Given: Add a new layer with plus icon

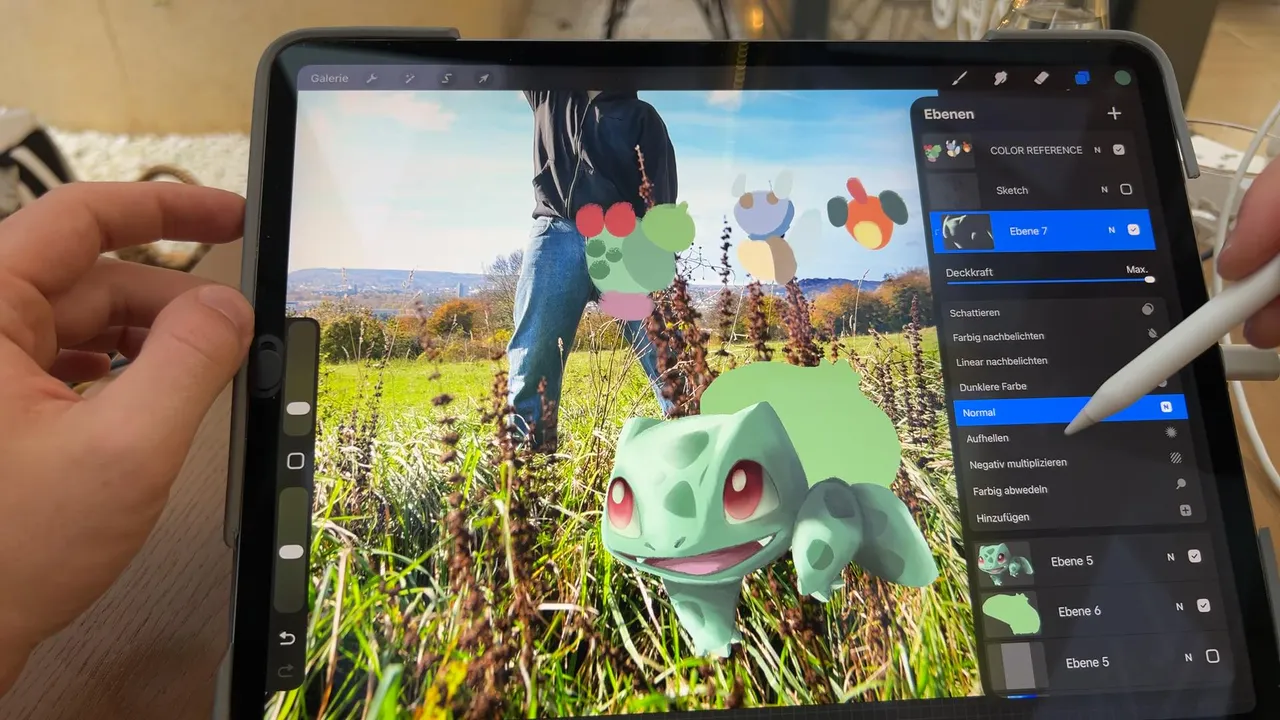Looking at the screenshot, I should 1114,113.
